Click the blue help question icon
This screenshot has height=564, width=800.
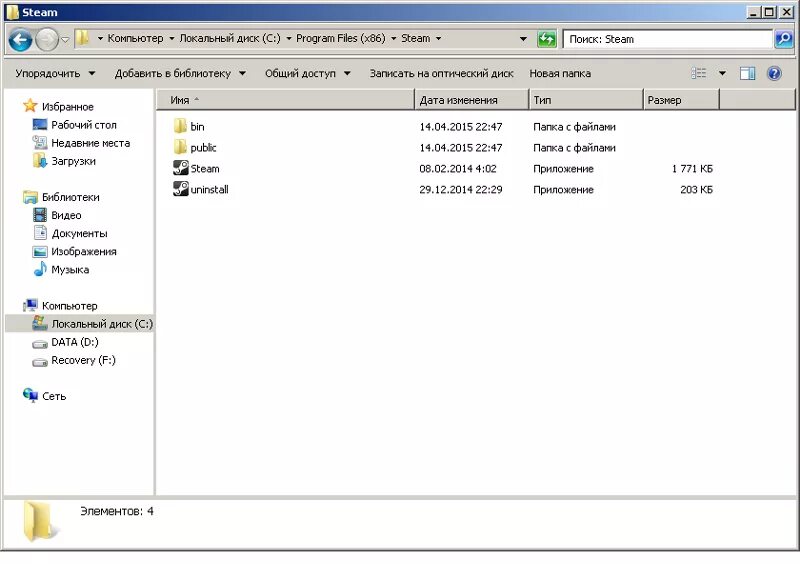pyautogui.click(x=774, y=73)
